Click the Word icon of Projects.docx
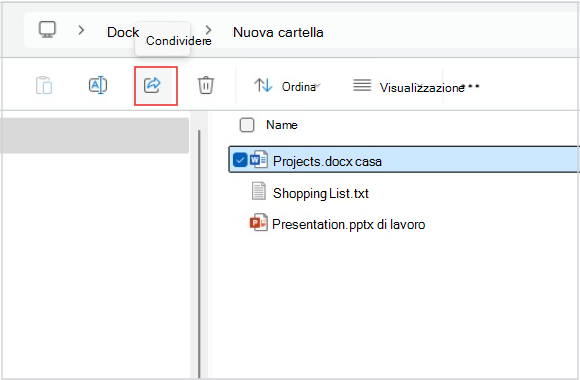This screenshot has height=380, width=580. [x=259, y=159]
